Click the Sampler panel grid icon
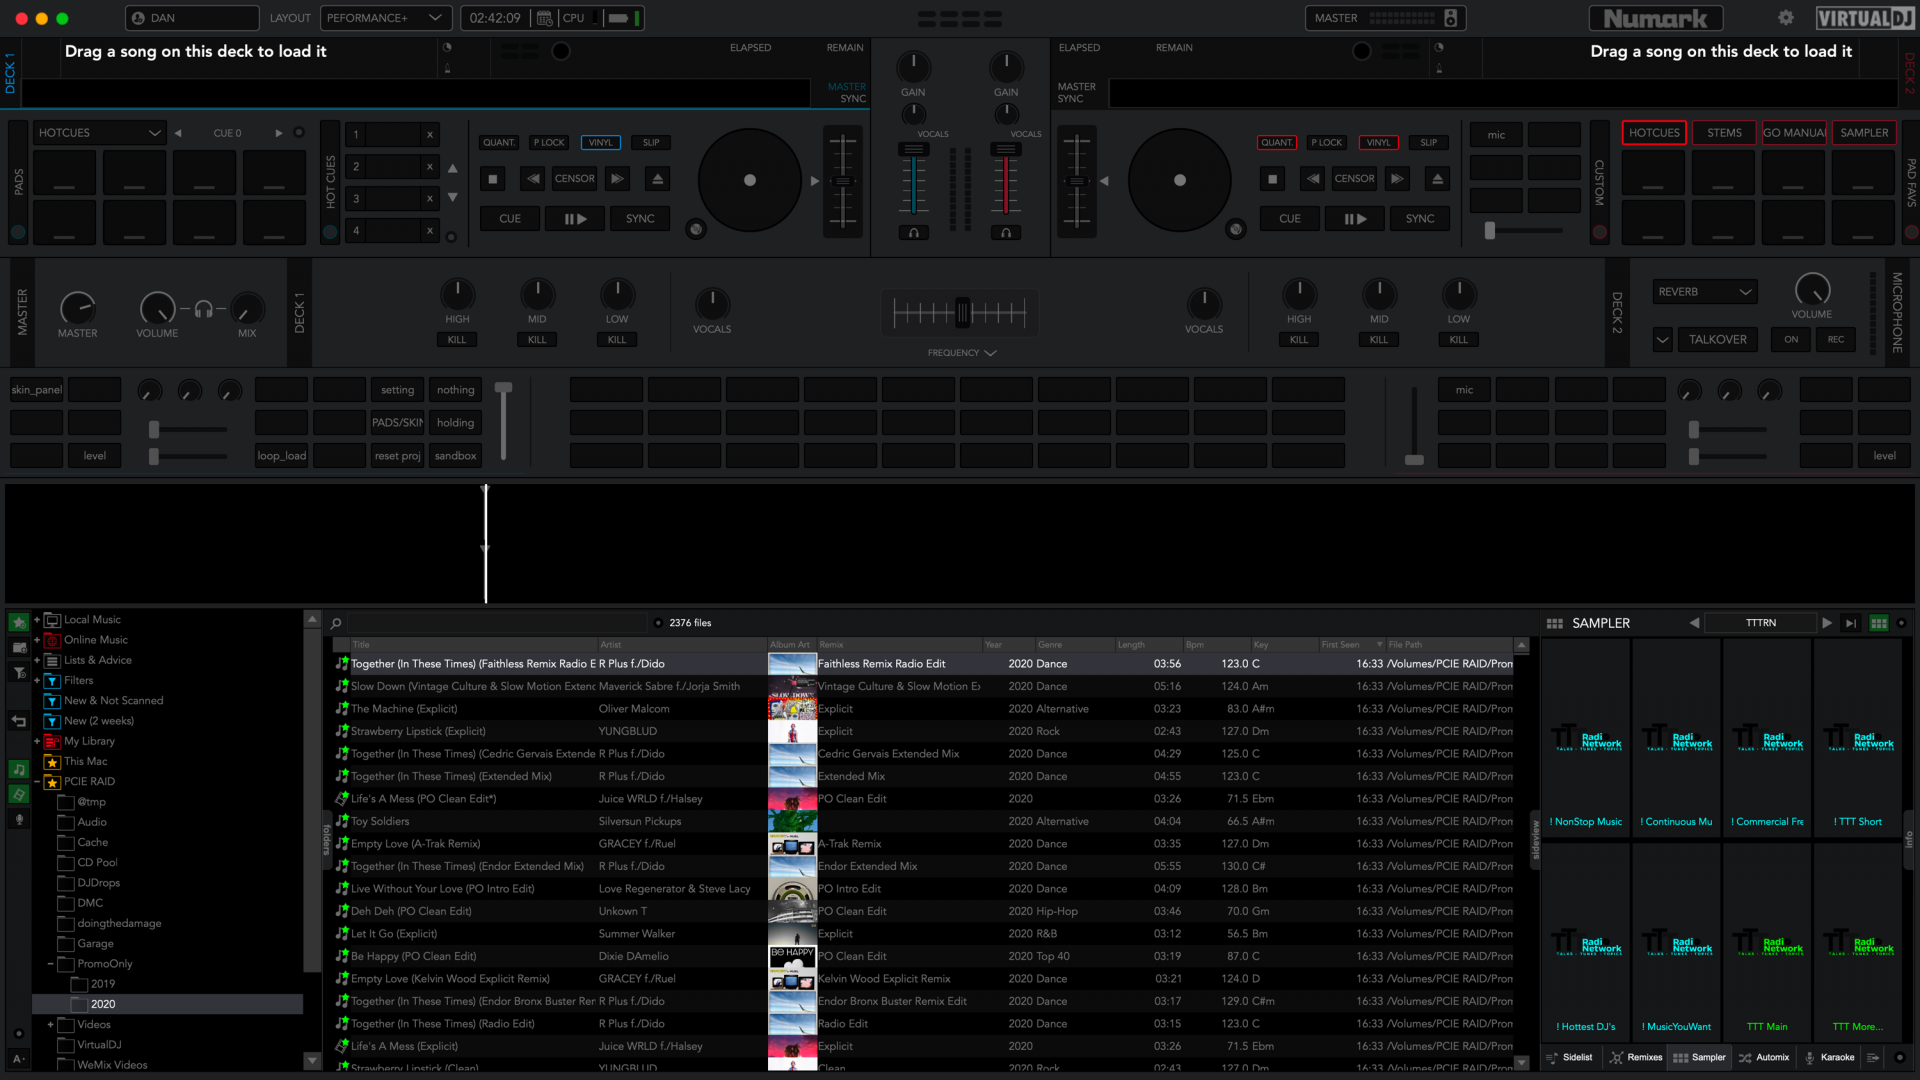This screenshot has height=1080, width=1920. [1555, 623]
